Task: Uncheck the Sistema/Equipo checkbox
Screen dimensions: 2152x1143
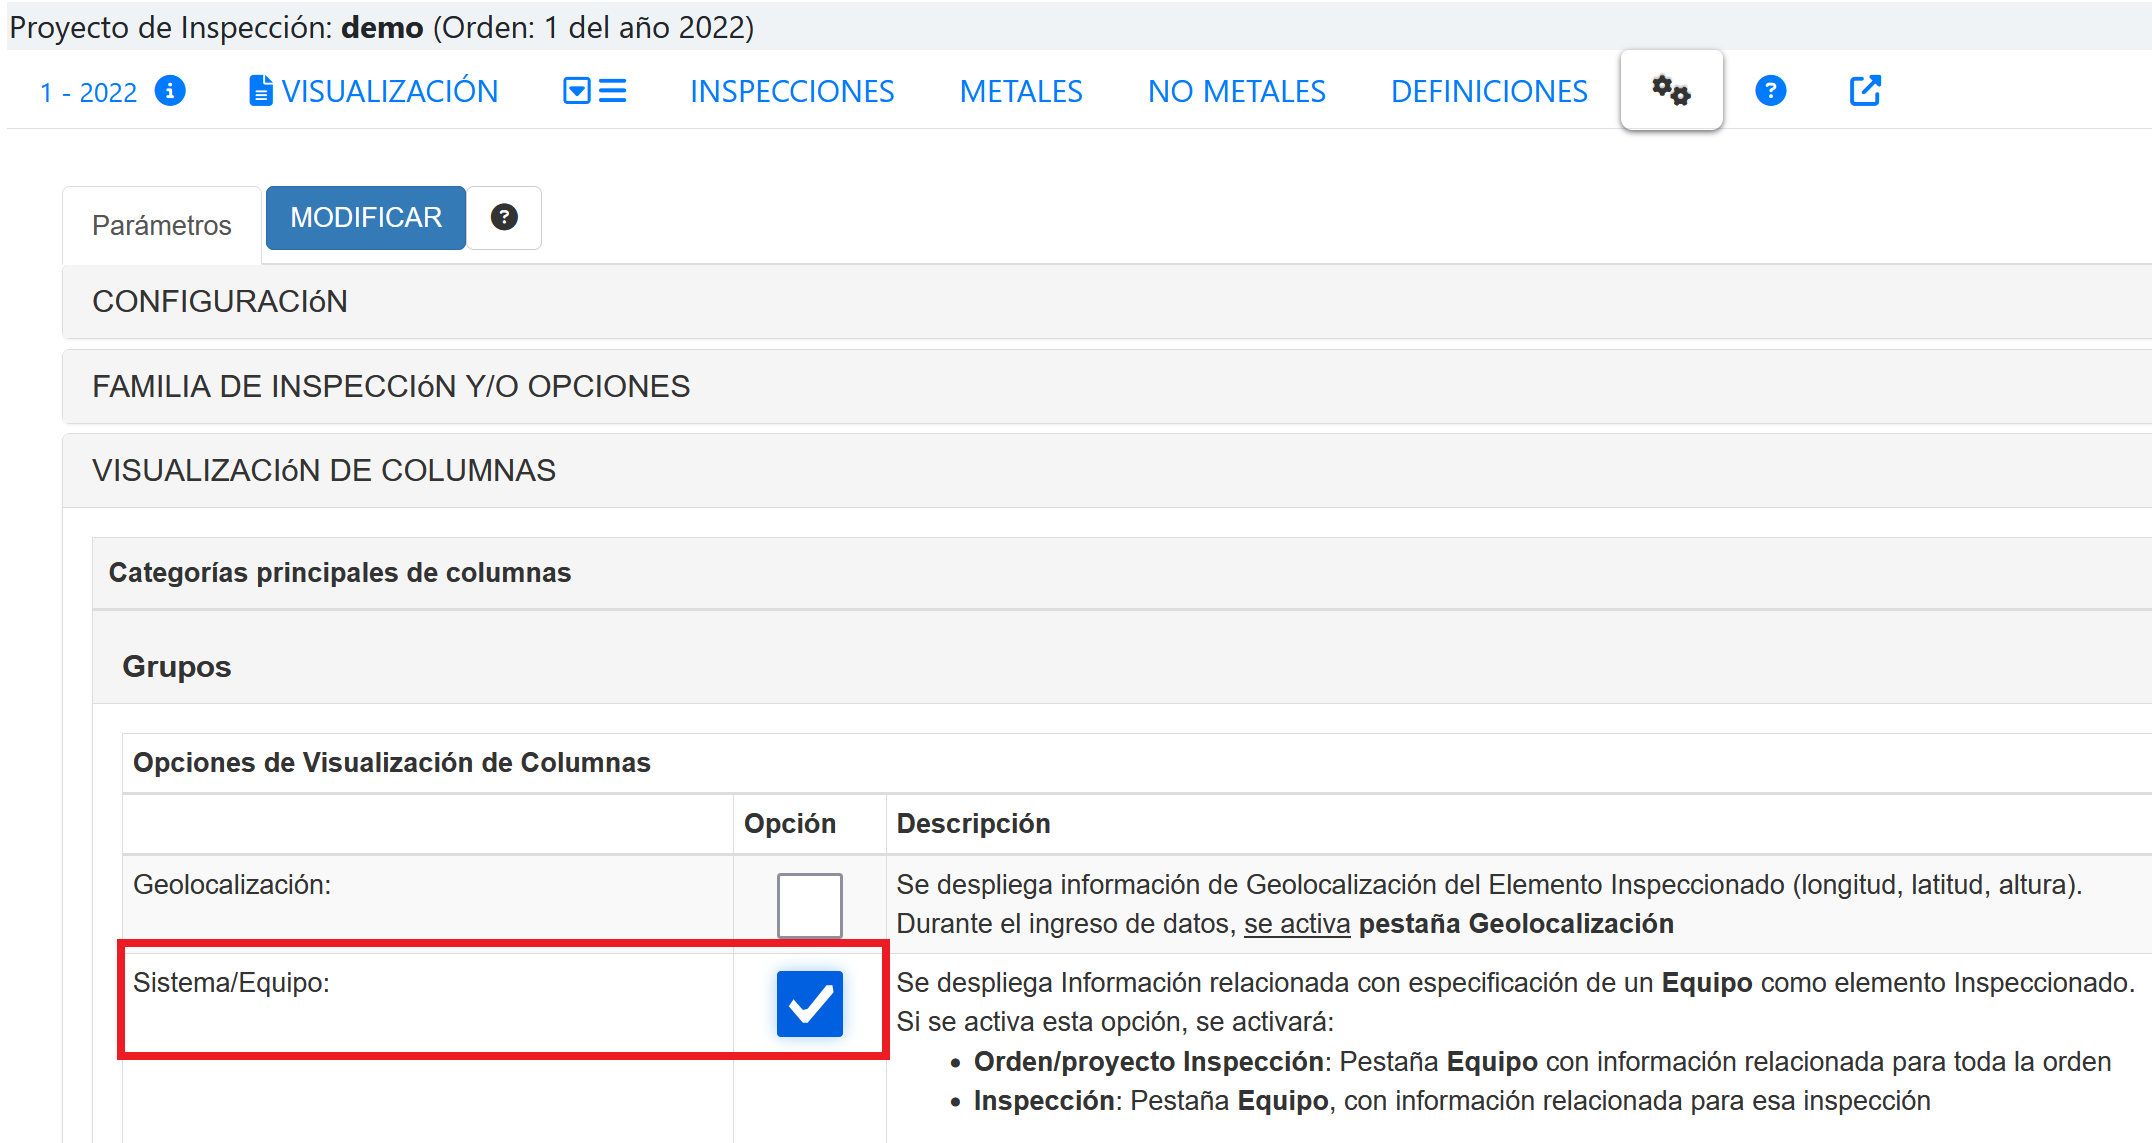Action: point(809,1003)
